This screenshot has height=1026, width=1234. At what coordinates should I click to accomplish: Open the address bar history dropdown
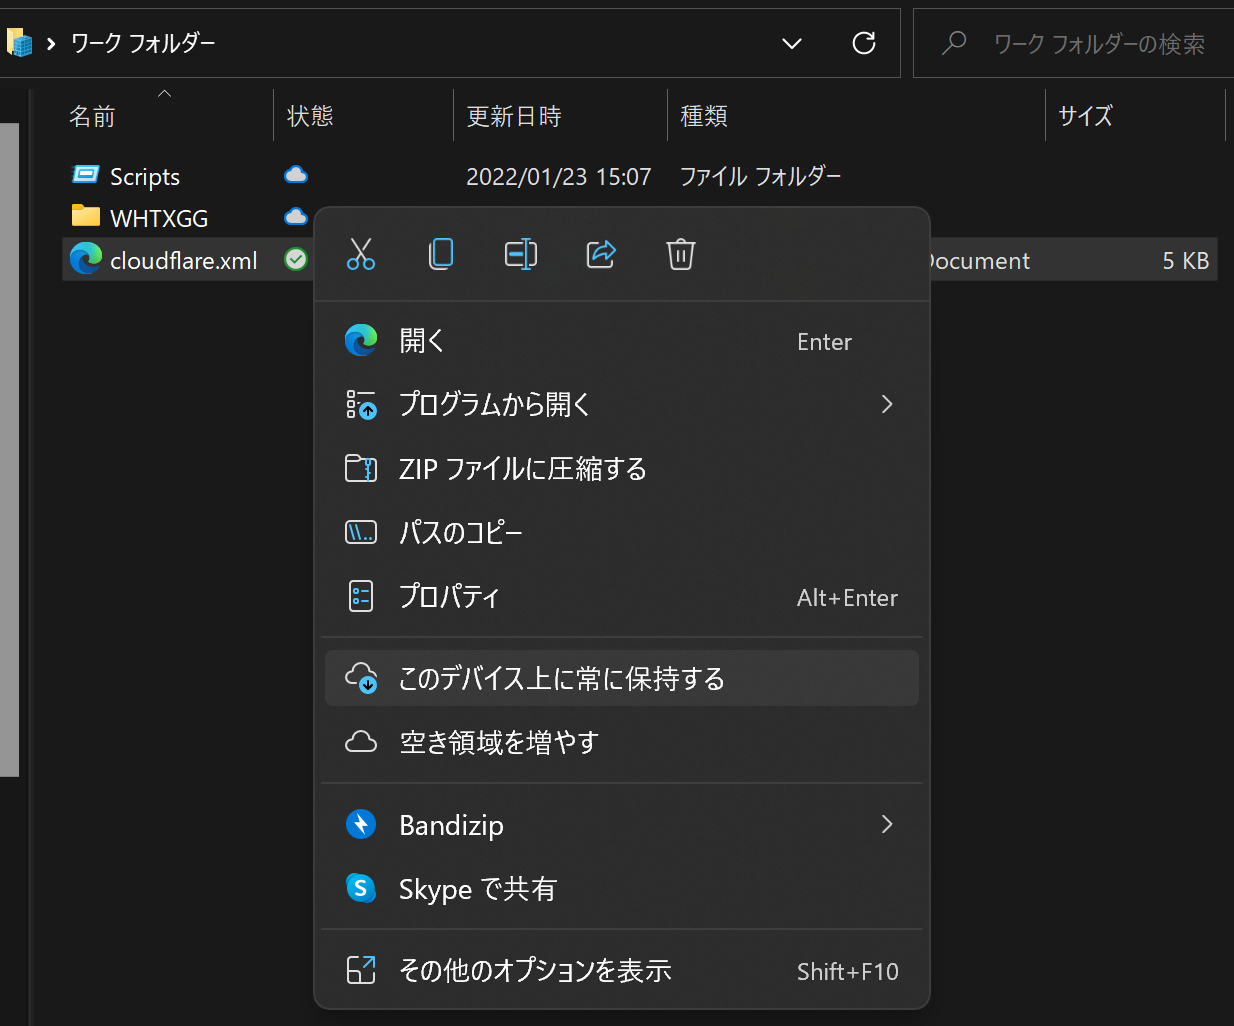click(792, 43)
